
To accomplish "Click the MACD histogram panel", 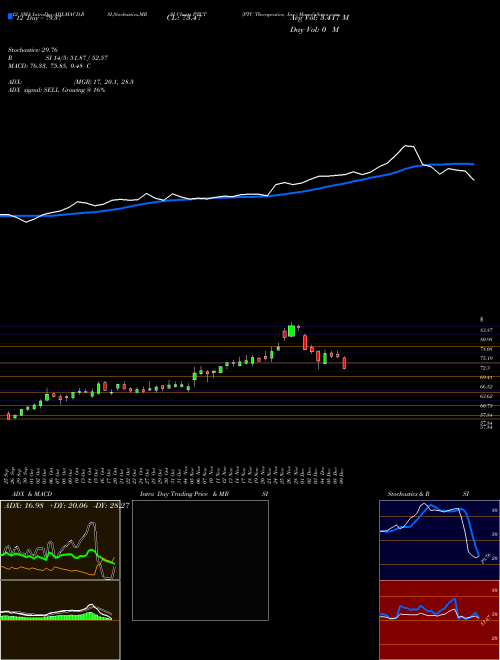I will [x=60, y=620].
